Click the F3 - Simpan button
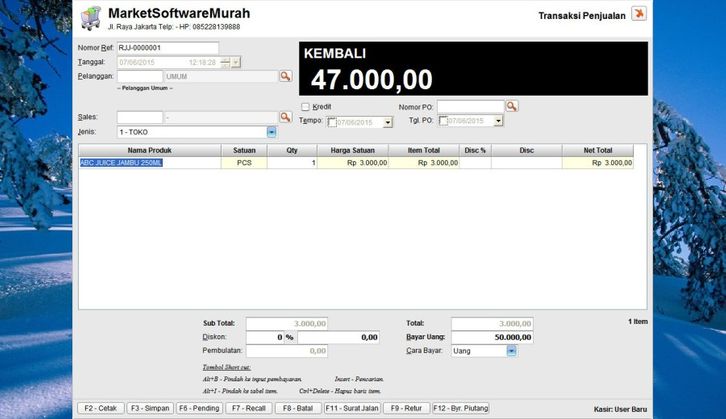 (149, 408)
